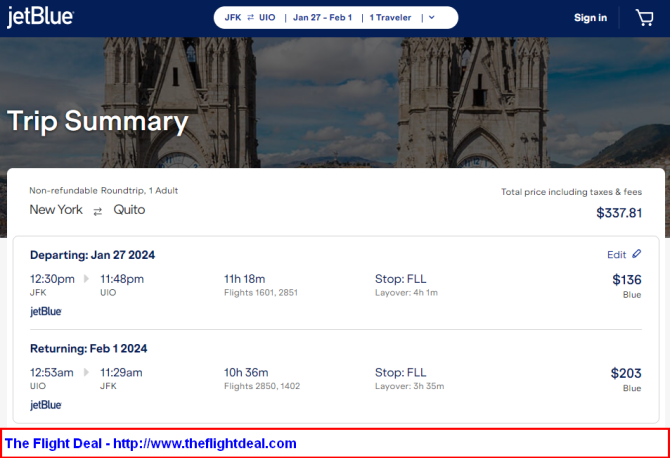670x458 pixels.
Task: Expand the trip search dropdown chevron
Action: pyautogui.click(x=432, y=18)
